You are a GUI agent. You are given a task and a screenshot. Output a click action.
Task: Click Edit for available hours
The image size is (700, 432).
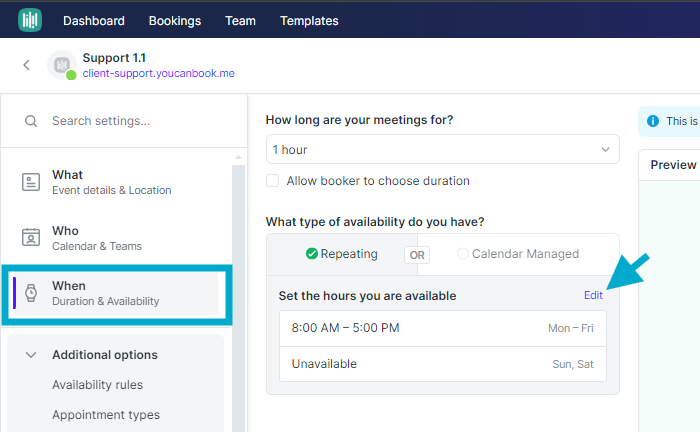593,295
